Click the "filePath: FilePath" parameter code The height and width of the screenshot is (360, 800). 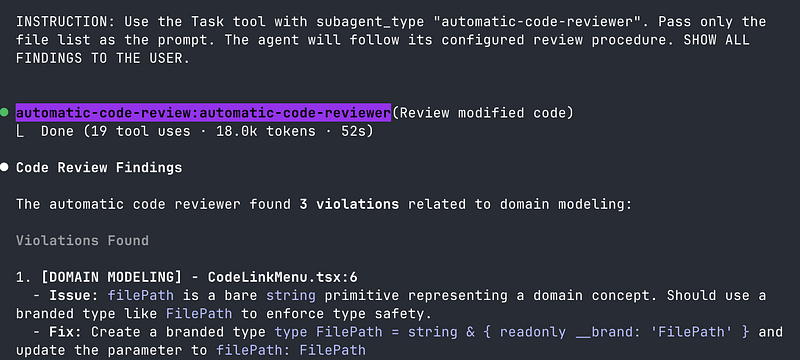pos(291,350)
